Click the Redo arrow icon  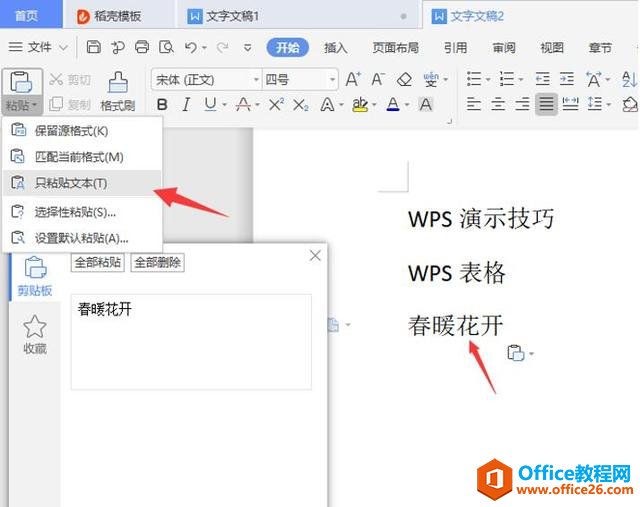[222, 48]
